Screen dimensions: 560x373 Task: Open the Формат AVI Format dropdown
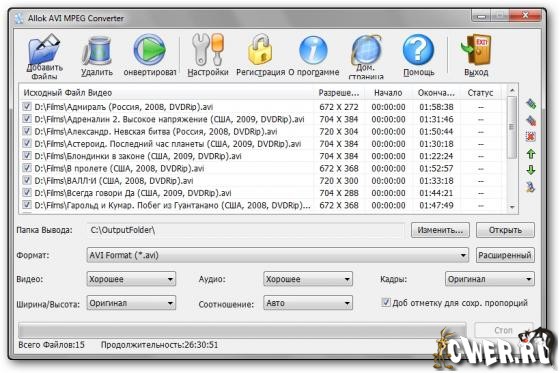[278, 255]
